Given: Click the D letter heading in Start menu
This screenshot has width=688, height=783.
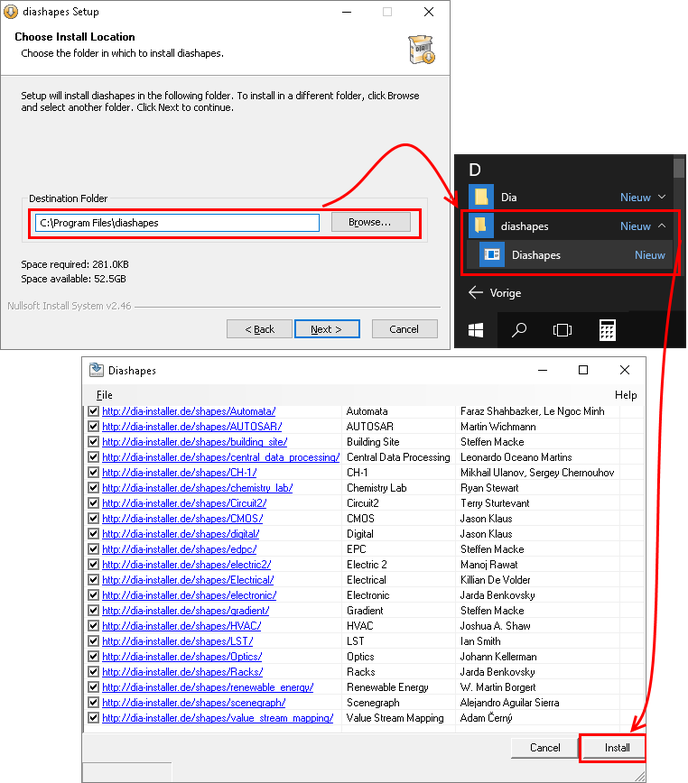Looking at the screenshot, I should pyautogui.click(x=475, y=170).
